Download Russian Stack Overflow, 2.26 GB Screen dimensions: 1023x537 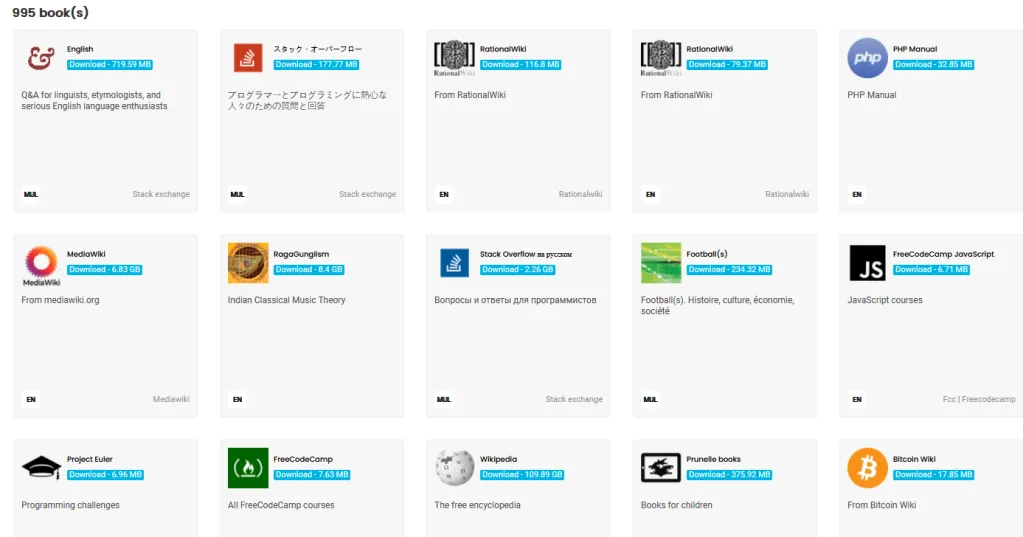pos(517,269)
